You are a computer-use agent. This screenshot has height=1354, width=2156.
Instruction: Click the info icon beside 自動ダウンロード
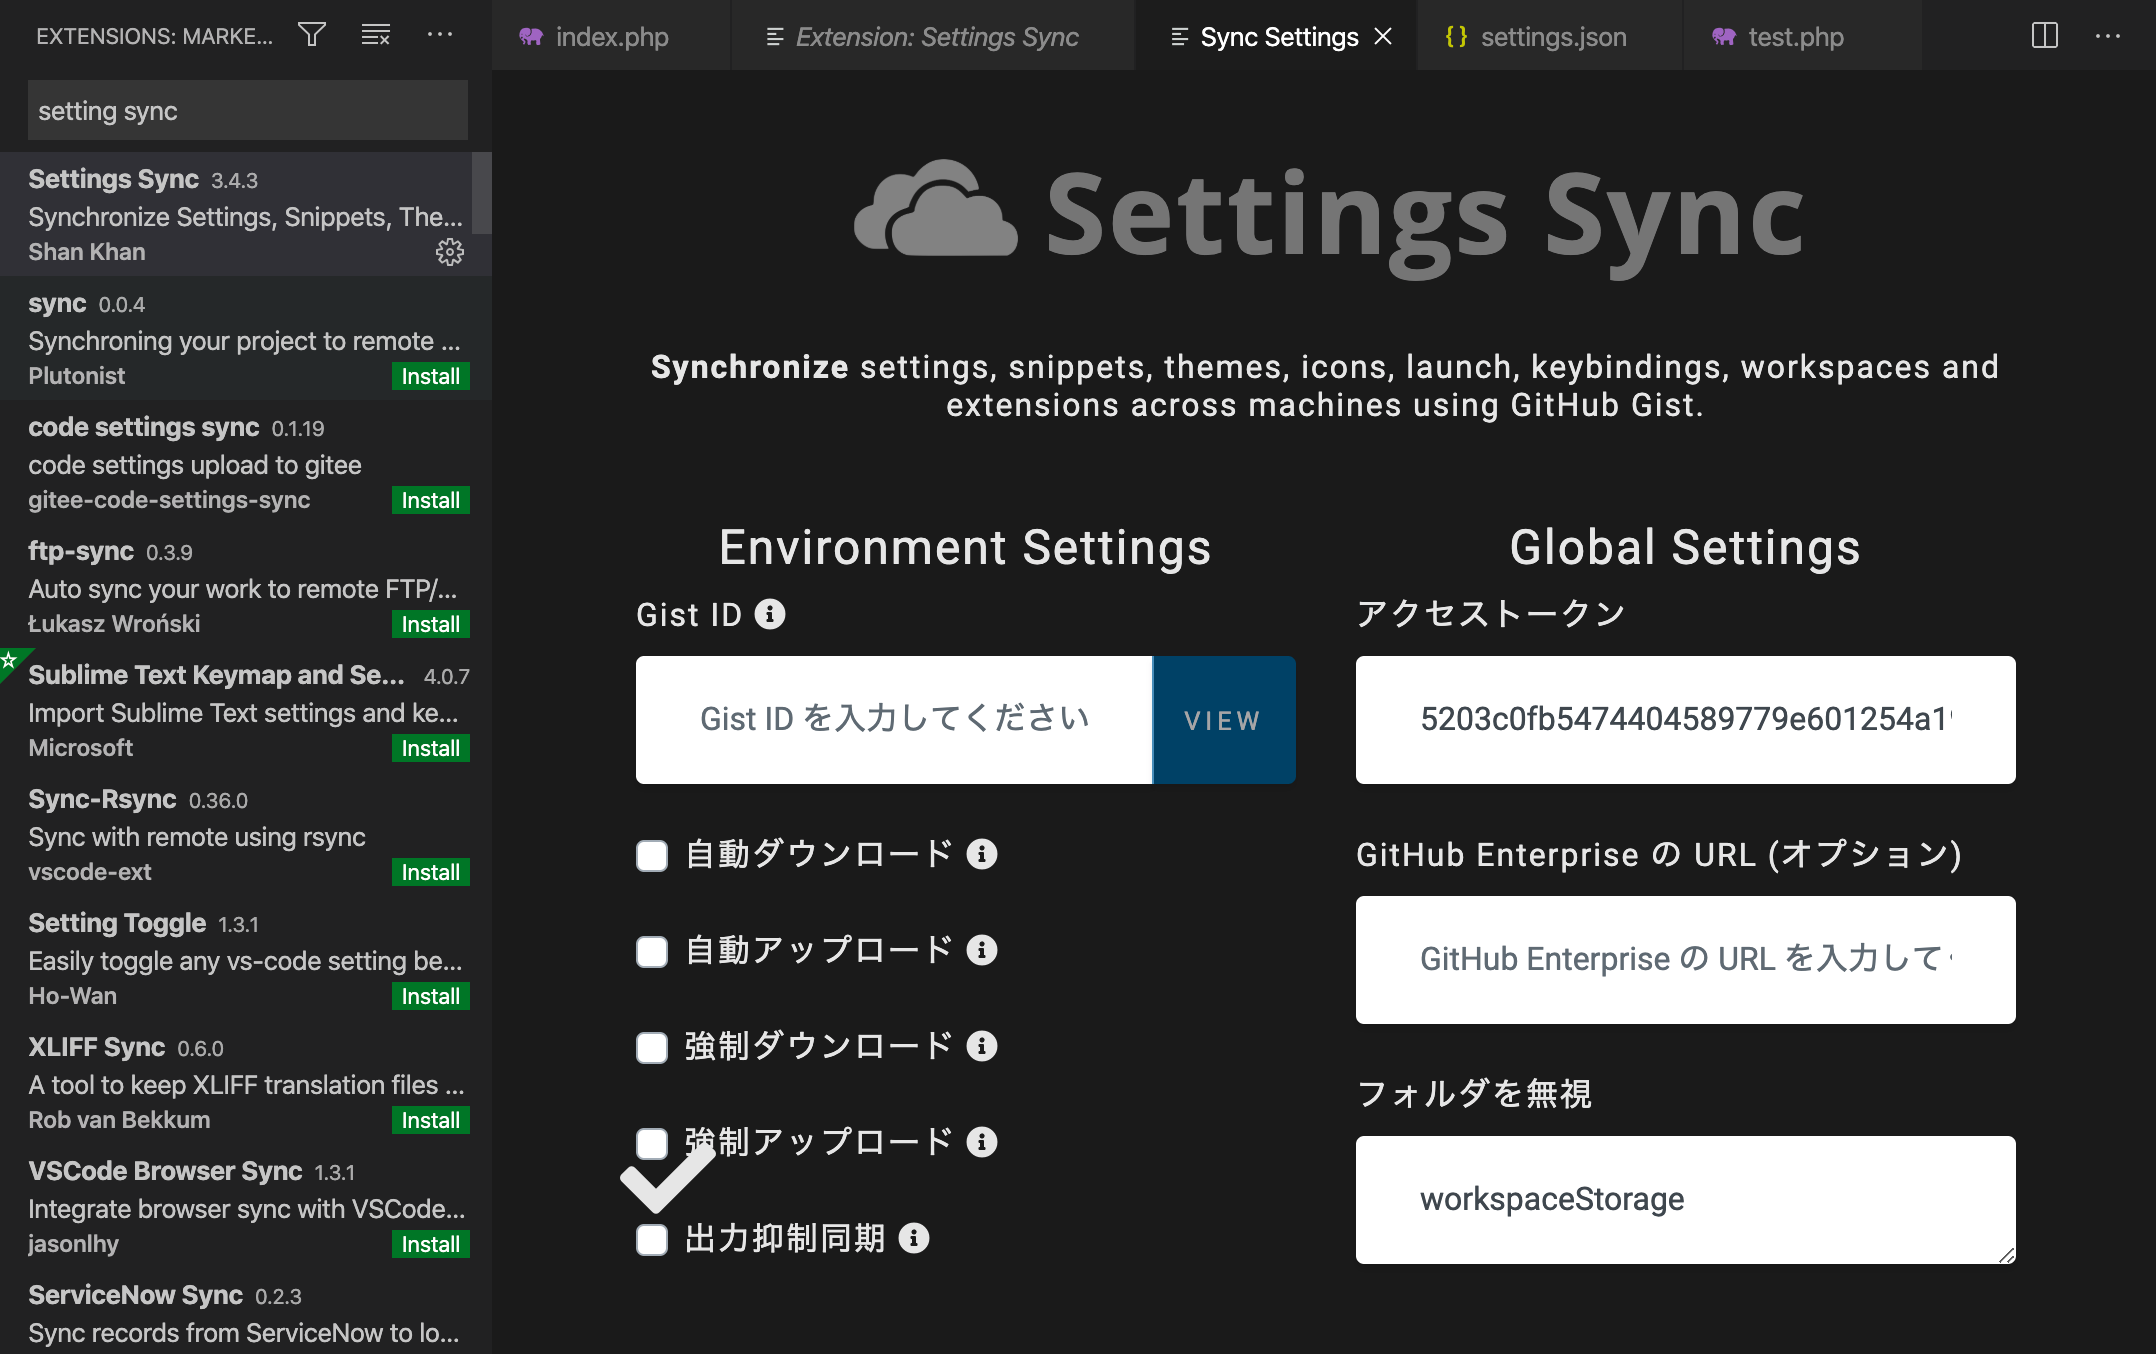tap(984, 855)
